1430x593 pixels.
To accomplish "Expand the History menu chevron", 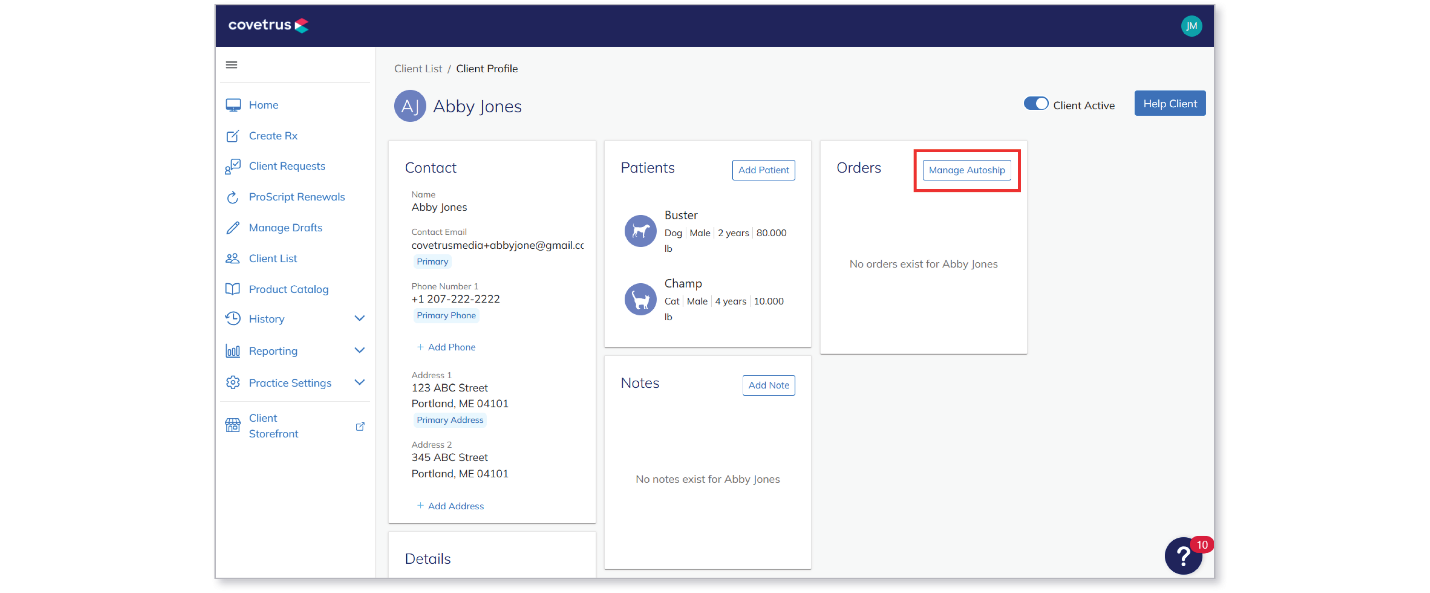I will click(x=360, y=319).
